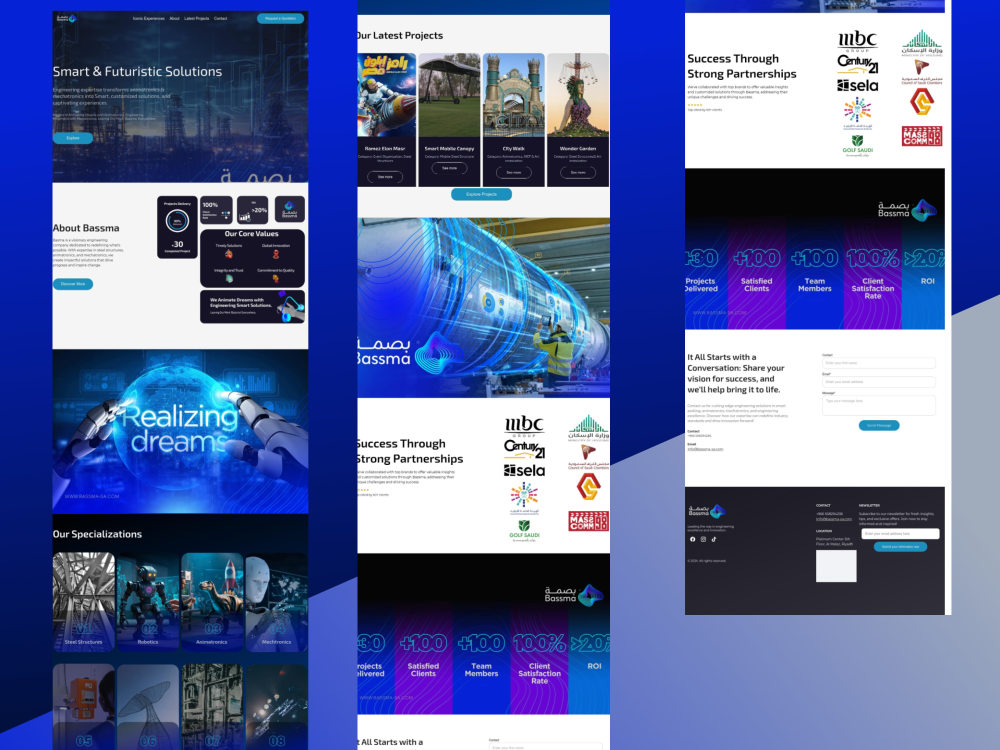Click See more on the Ramez Elon Masr card
The height and width of the screenshot is (750, 1000).
click(385, 177)
